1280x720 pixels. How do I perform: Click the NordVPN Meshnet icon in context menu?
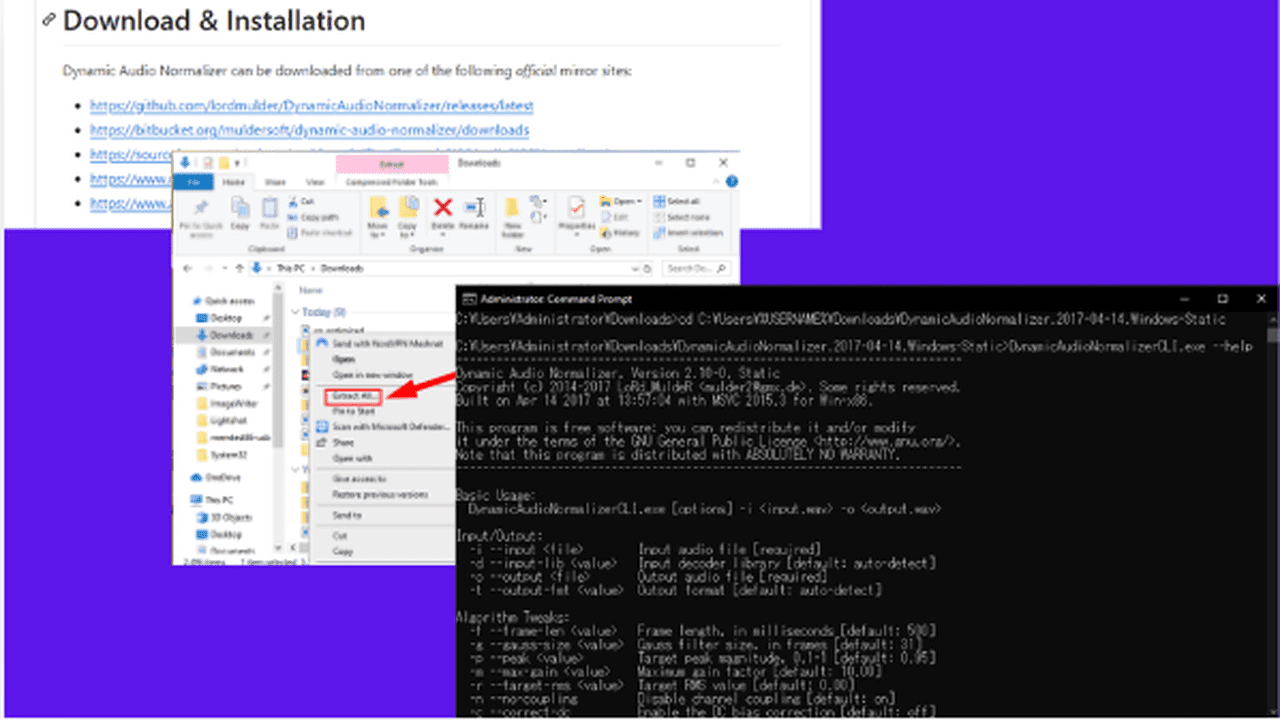point(323,342)
